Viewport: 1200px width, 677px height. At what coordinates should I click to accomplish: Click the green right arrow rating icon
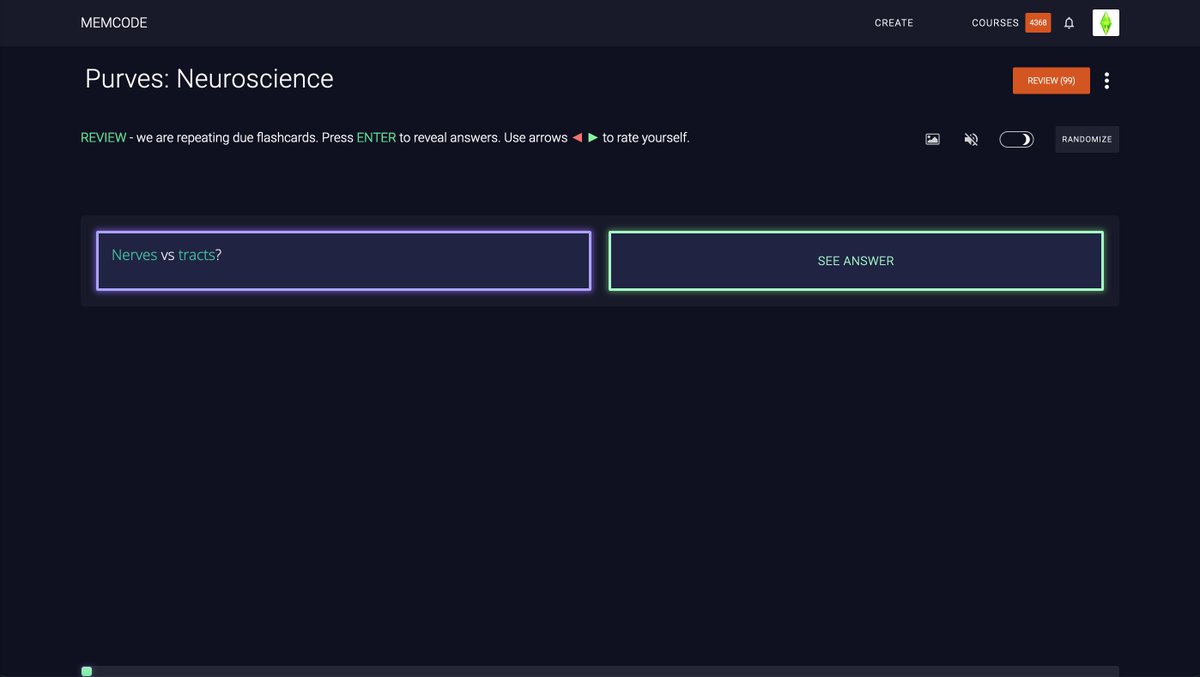click(x=593, y=138)
